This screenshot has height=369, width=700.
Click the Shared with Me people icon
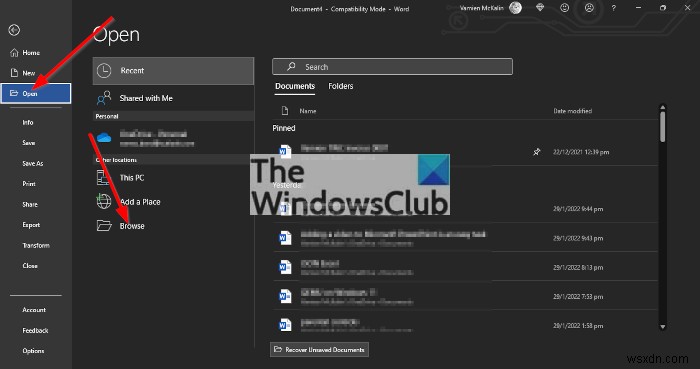pos(104,98)
